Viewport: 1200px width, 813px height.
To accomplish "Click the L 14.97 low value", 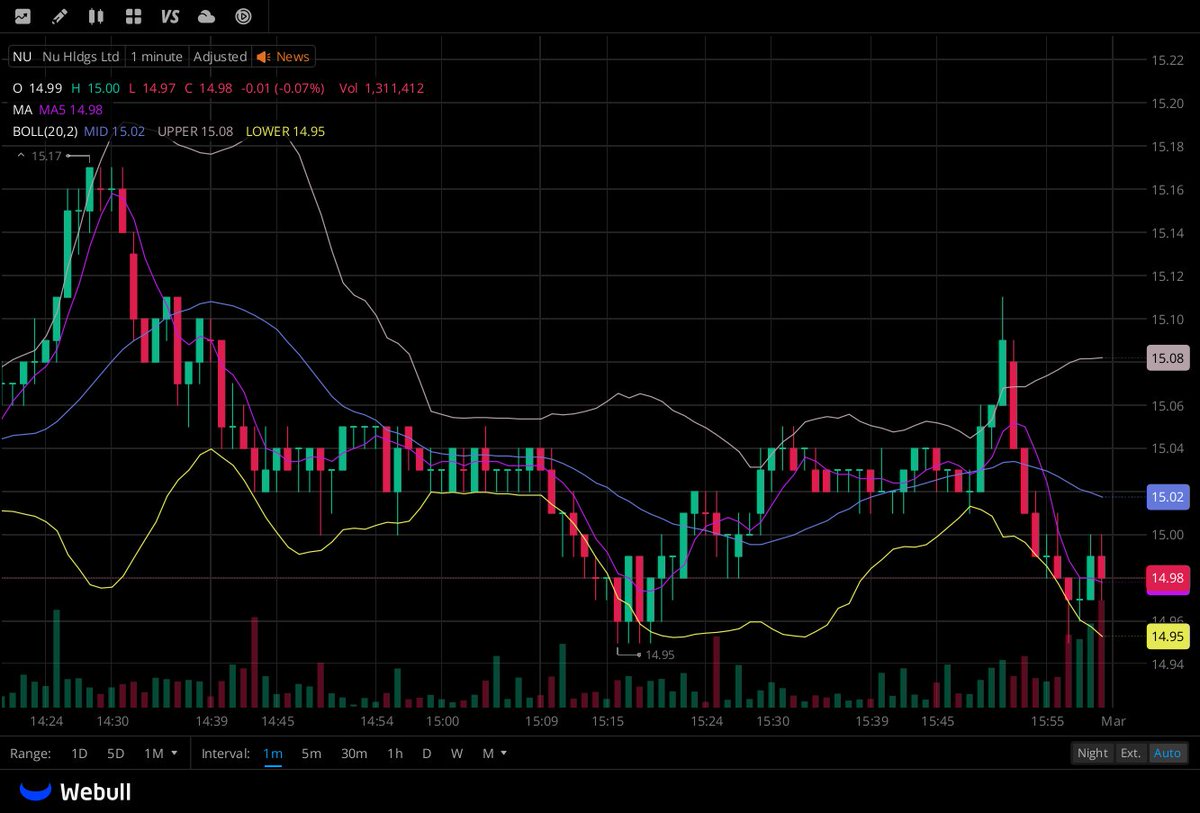I will [152, 88].
